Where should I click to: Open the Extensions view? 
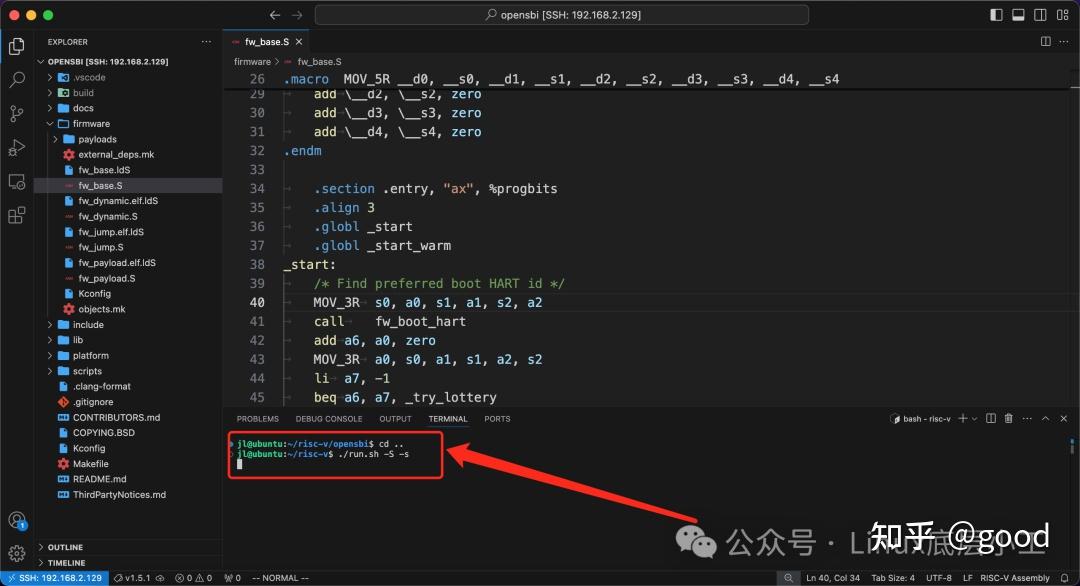click(x=16, y=216)
